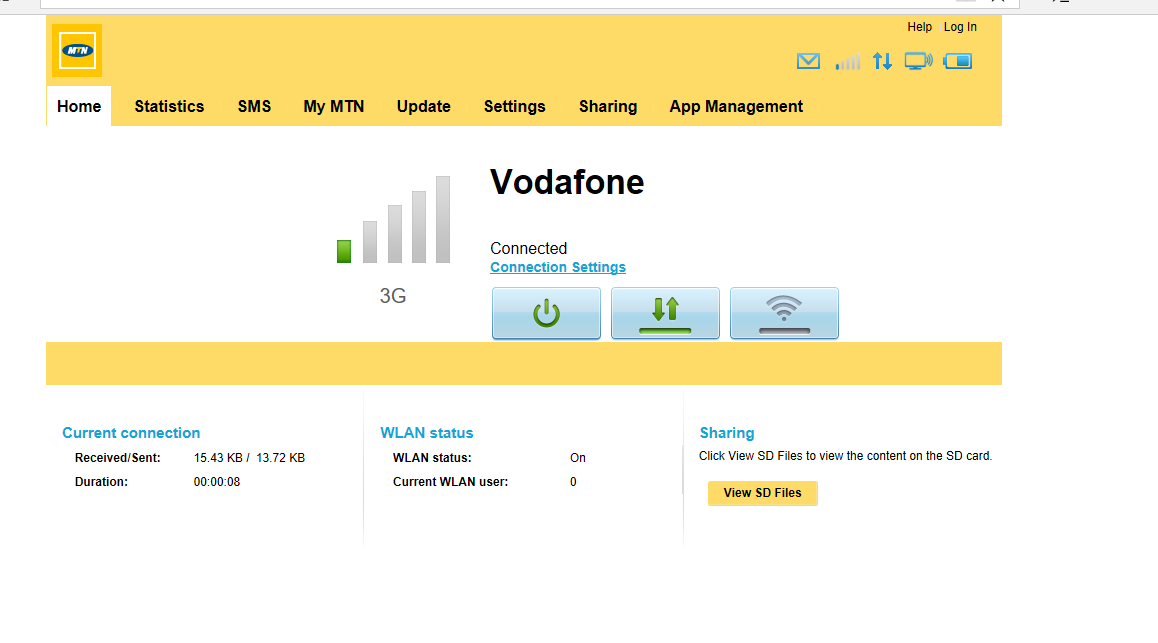Viewport: 1158px width, 643px height.
Task: Click the 3G network type label
Action: pos(393,296)
